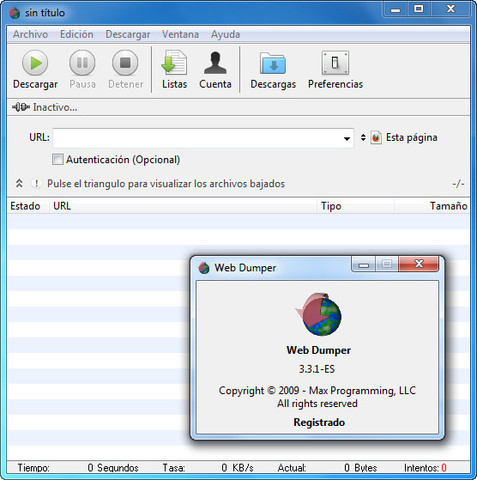Close the Web Dumper about dialog
This screenshot has width=477, height=480.
[419, 264]
